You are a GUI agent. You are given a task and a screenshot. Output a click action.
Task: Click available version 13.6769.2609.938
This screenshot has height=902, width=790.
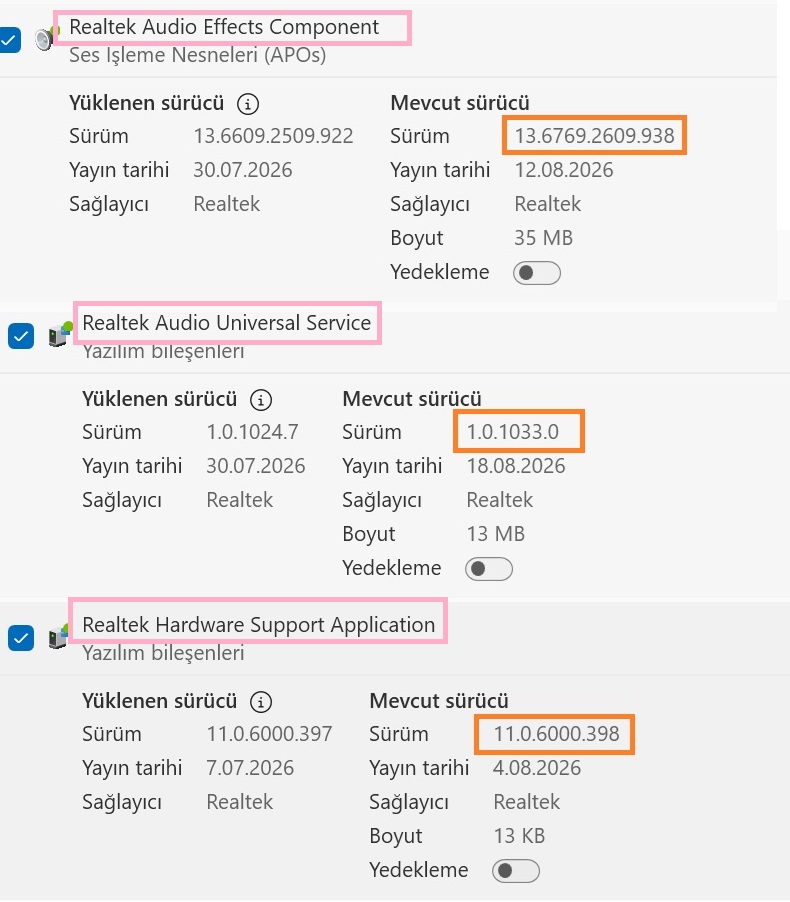click(594, 136)
